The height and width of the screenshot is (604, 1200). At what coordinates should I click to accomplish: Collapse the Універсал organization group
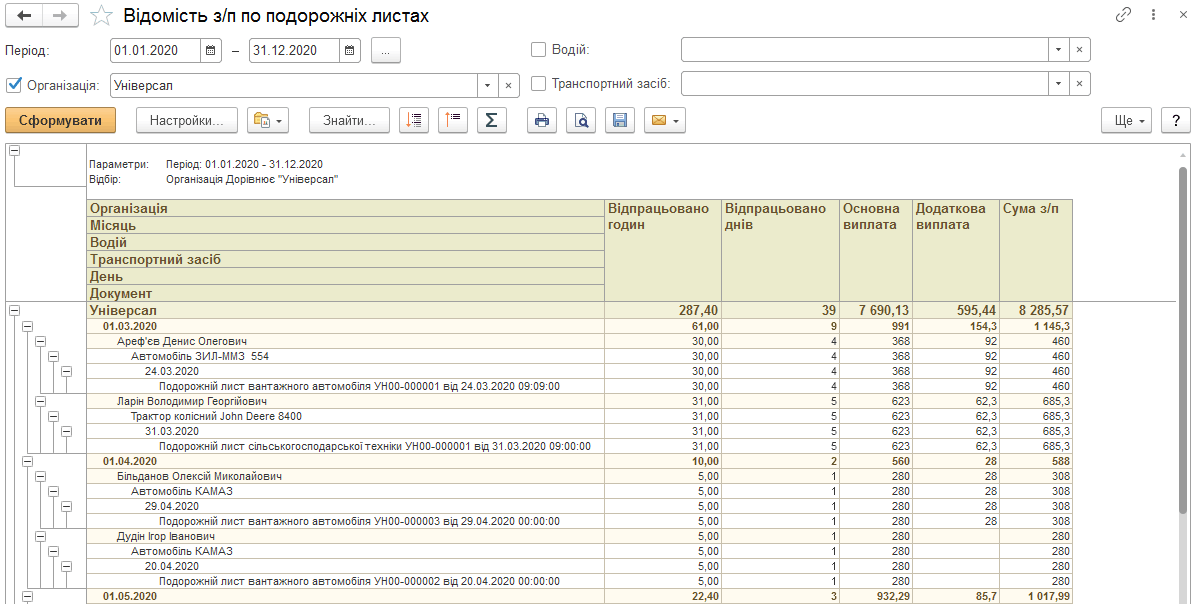click(x=14, y=310)
